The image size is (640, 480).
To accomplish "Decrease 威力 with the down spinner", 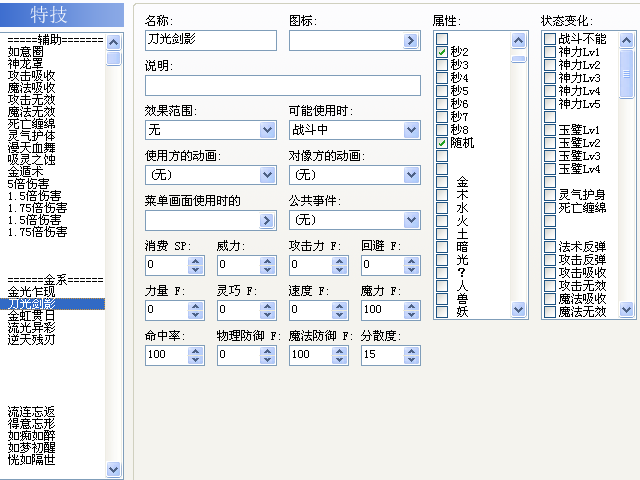I will (267, 269).
